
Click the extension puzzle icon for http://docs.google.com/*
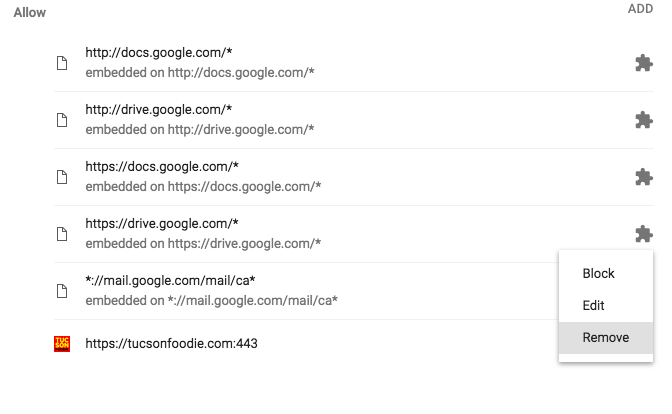click(x=644, y=63)
